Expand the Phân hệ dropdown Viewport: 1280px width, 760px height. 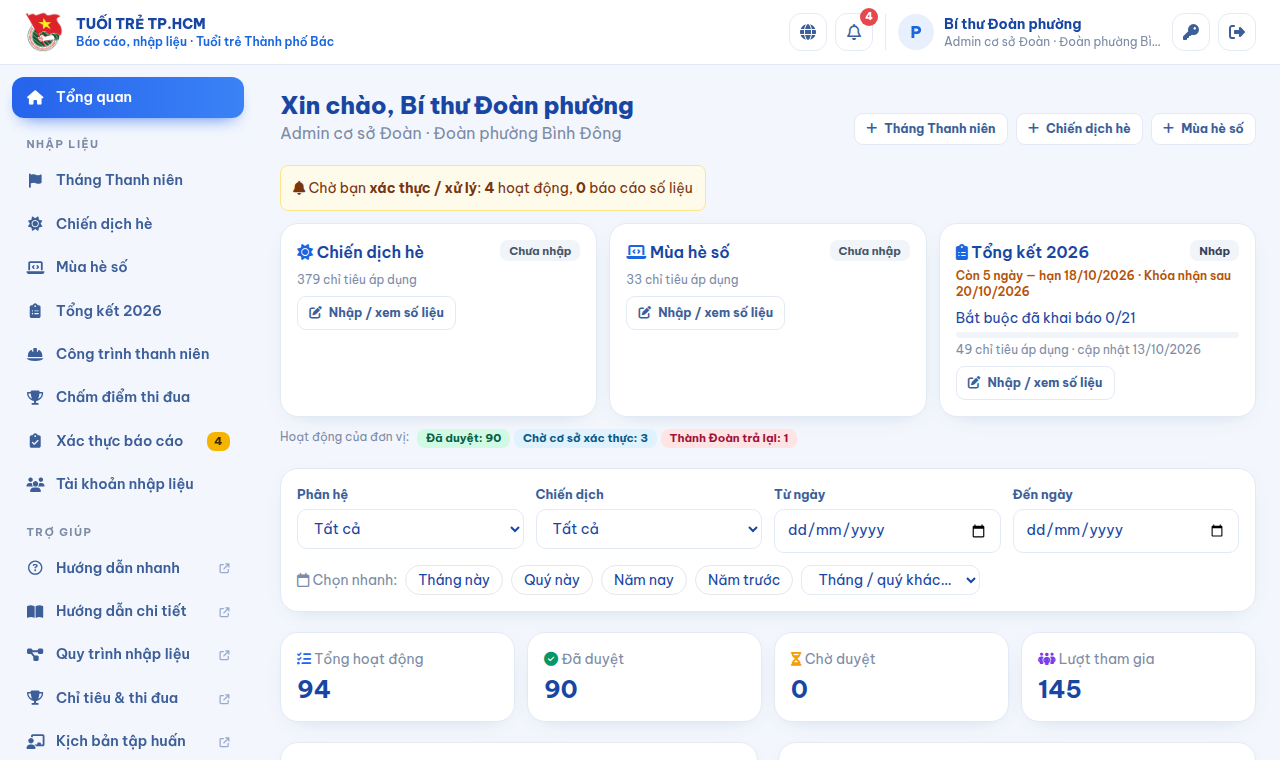(410, 529)
